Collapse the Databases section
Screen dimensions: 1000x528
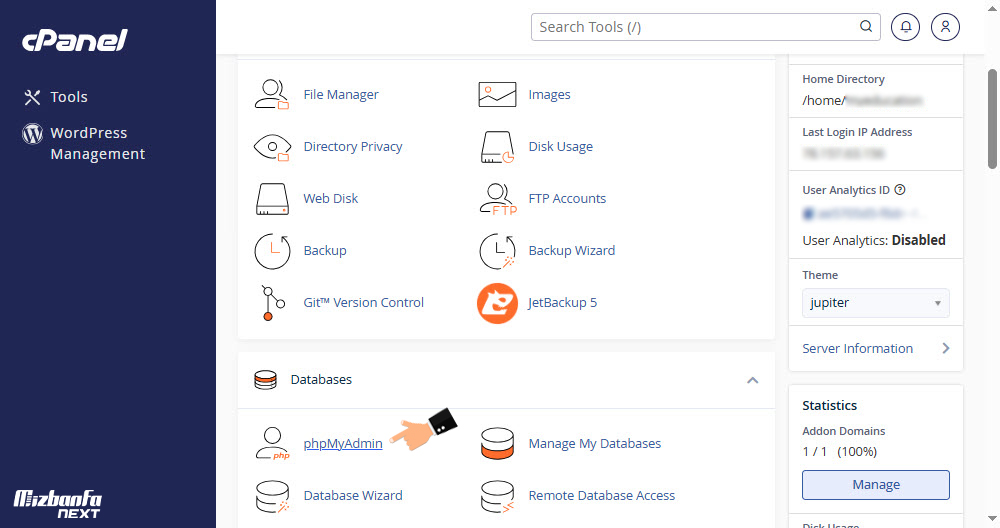(x=752, y=380)
